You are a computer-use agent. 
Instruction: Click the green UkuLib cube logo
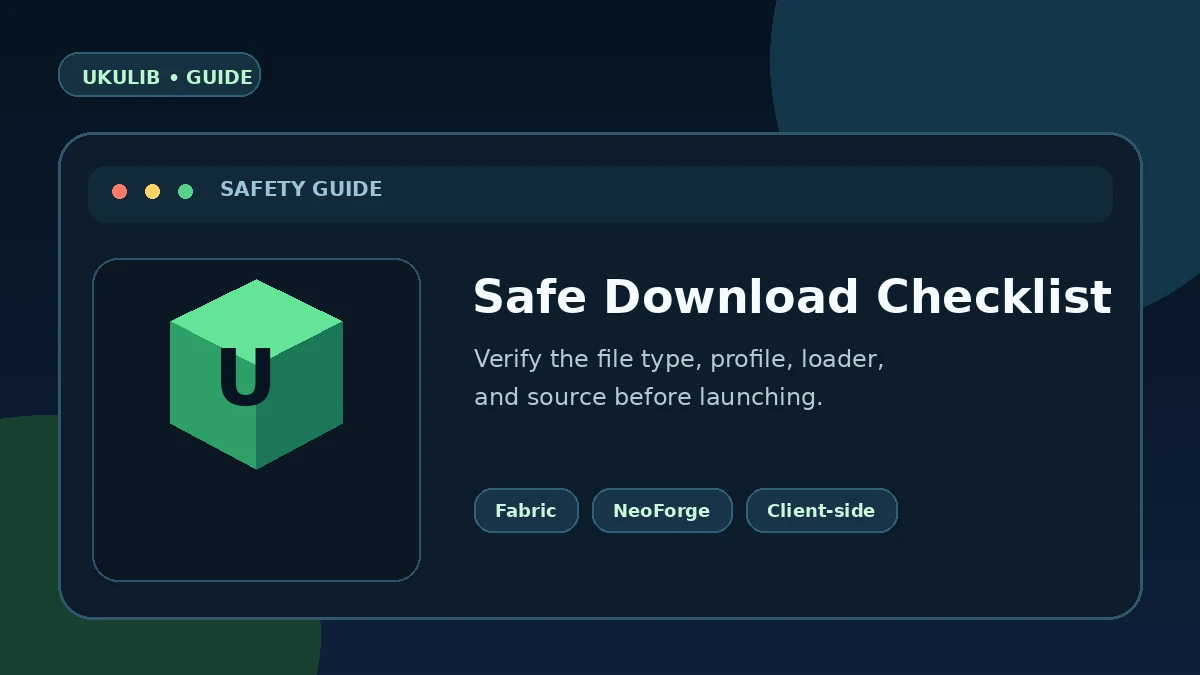[256, 374]
